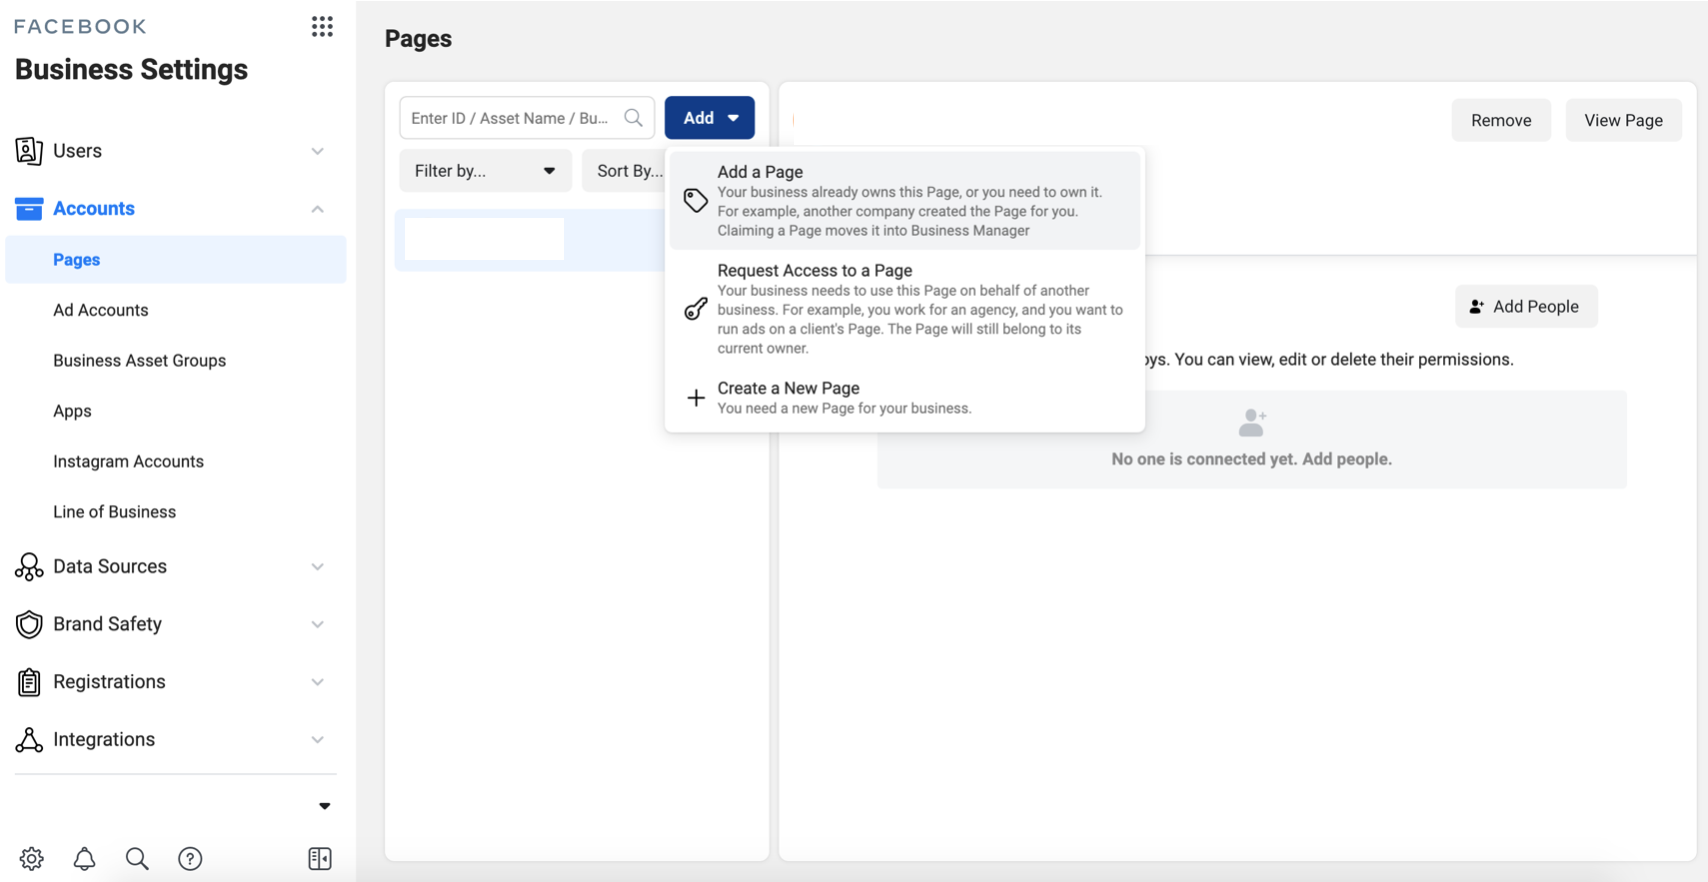
Task: Click the Users label in sidebar
Action: 77,151
